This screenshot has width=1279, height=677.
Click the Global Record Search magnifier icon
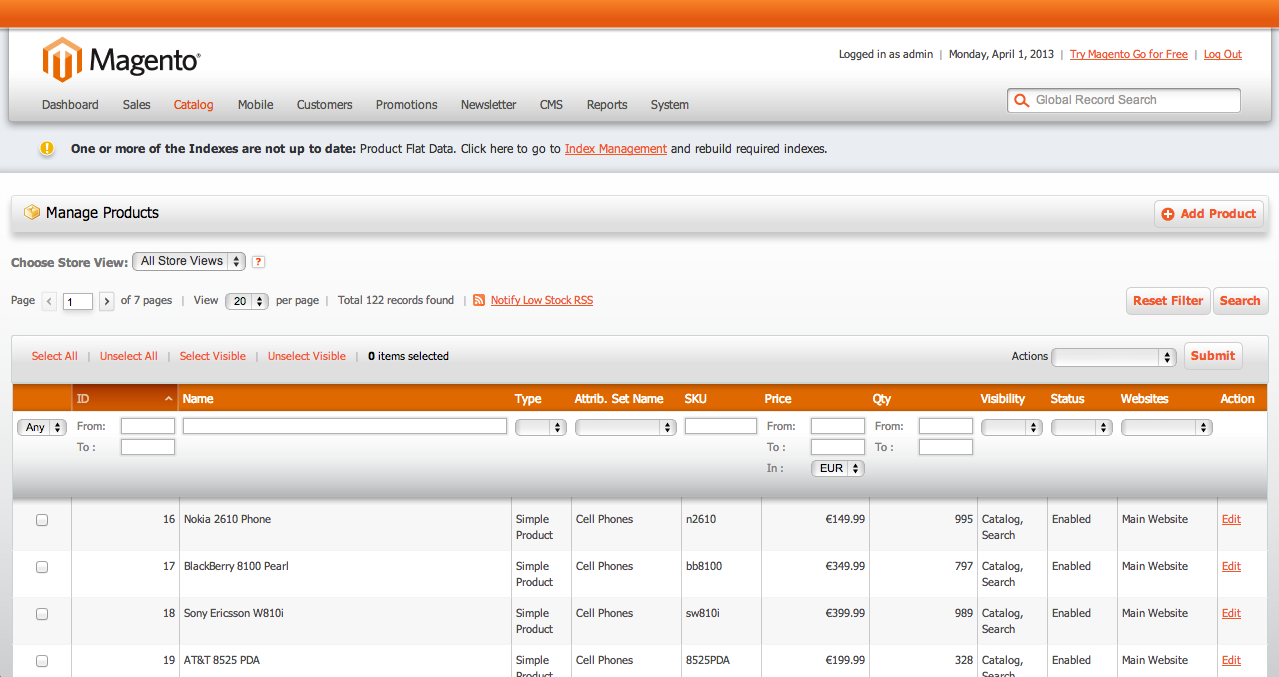tap(1021, 101)
